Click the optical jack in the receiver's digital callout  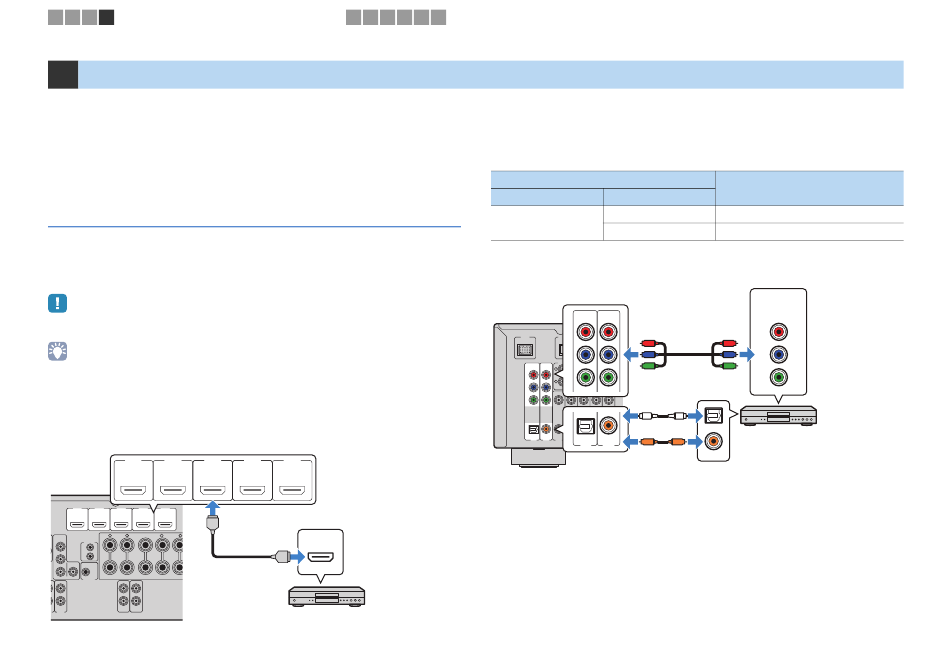coord(585,426)
